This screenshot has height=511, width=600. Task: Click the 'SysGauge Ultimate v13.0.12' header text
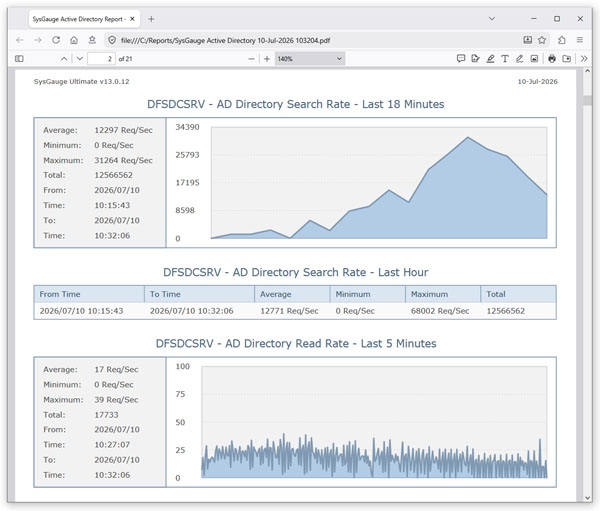[x=82, y=82]
